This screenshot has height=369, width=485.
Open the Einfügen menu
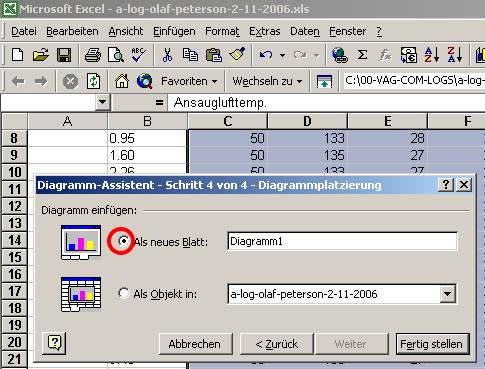(174, 31)
